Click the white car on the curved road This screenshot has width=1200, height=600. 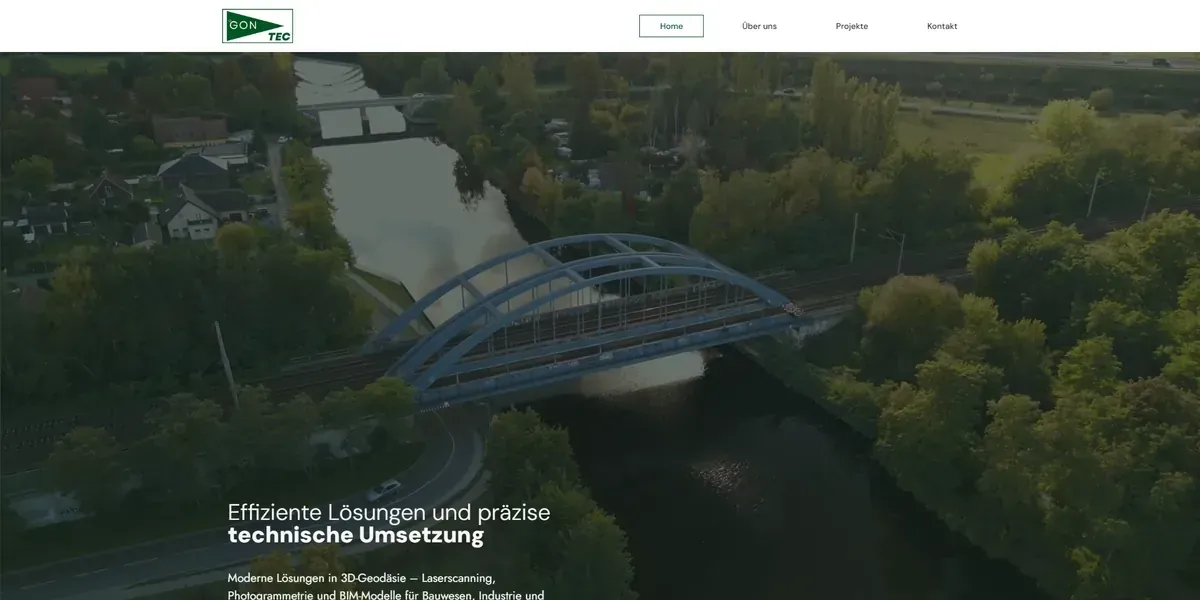[x=384, y=489]
